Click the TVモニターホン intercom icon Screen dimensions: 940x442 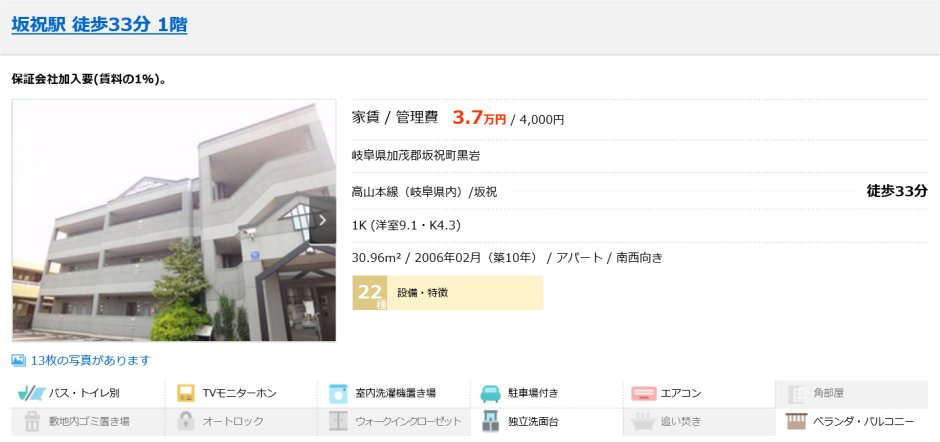point(186,393)
